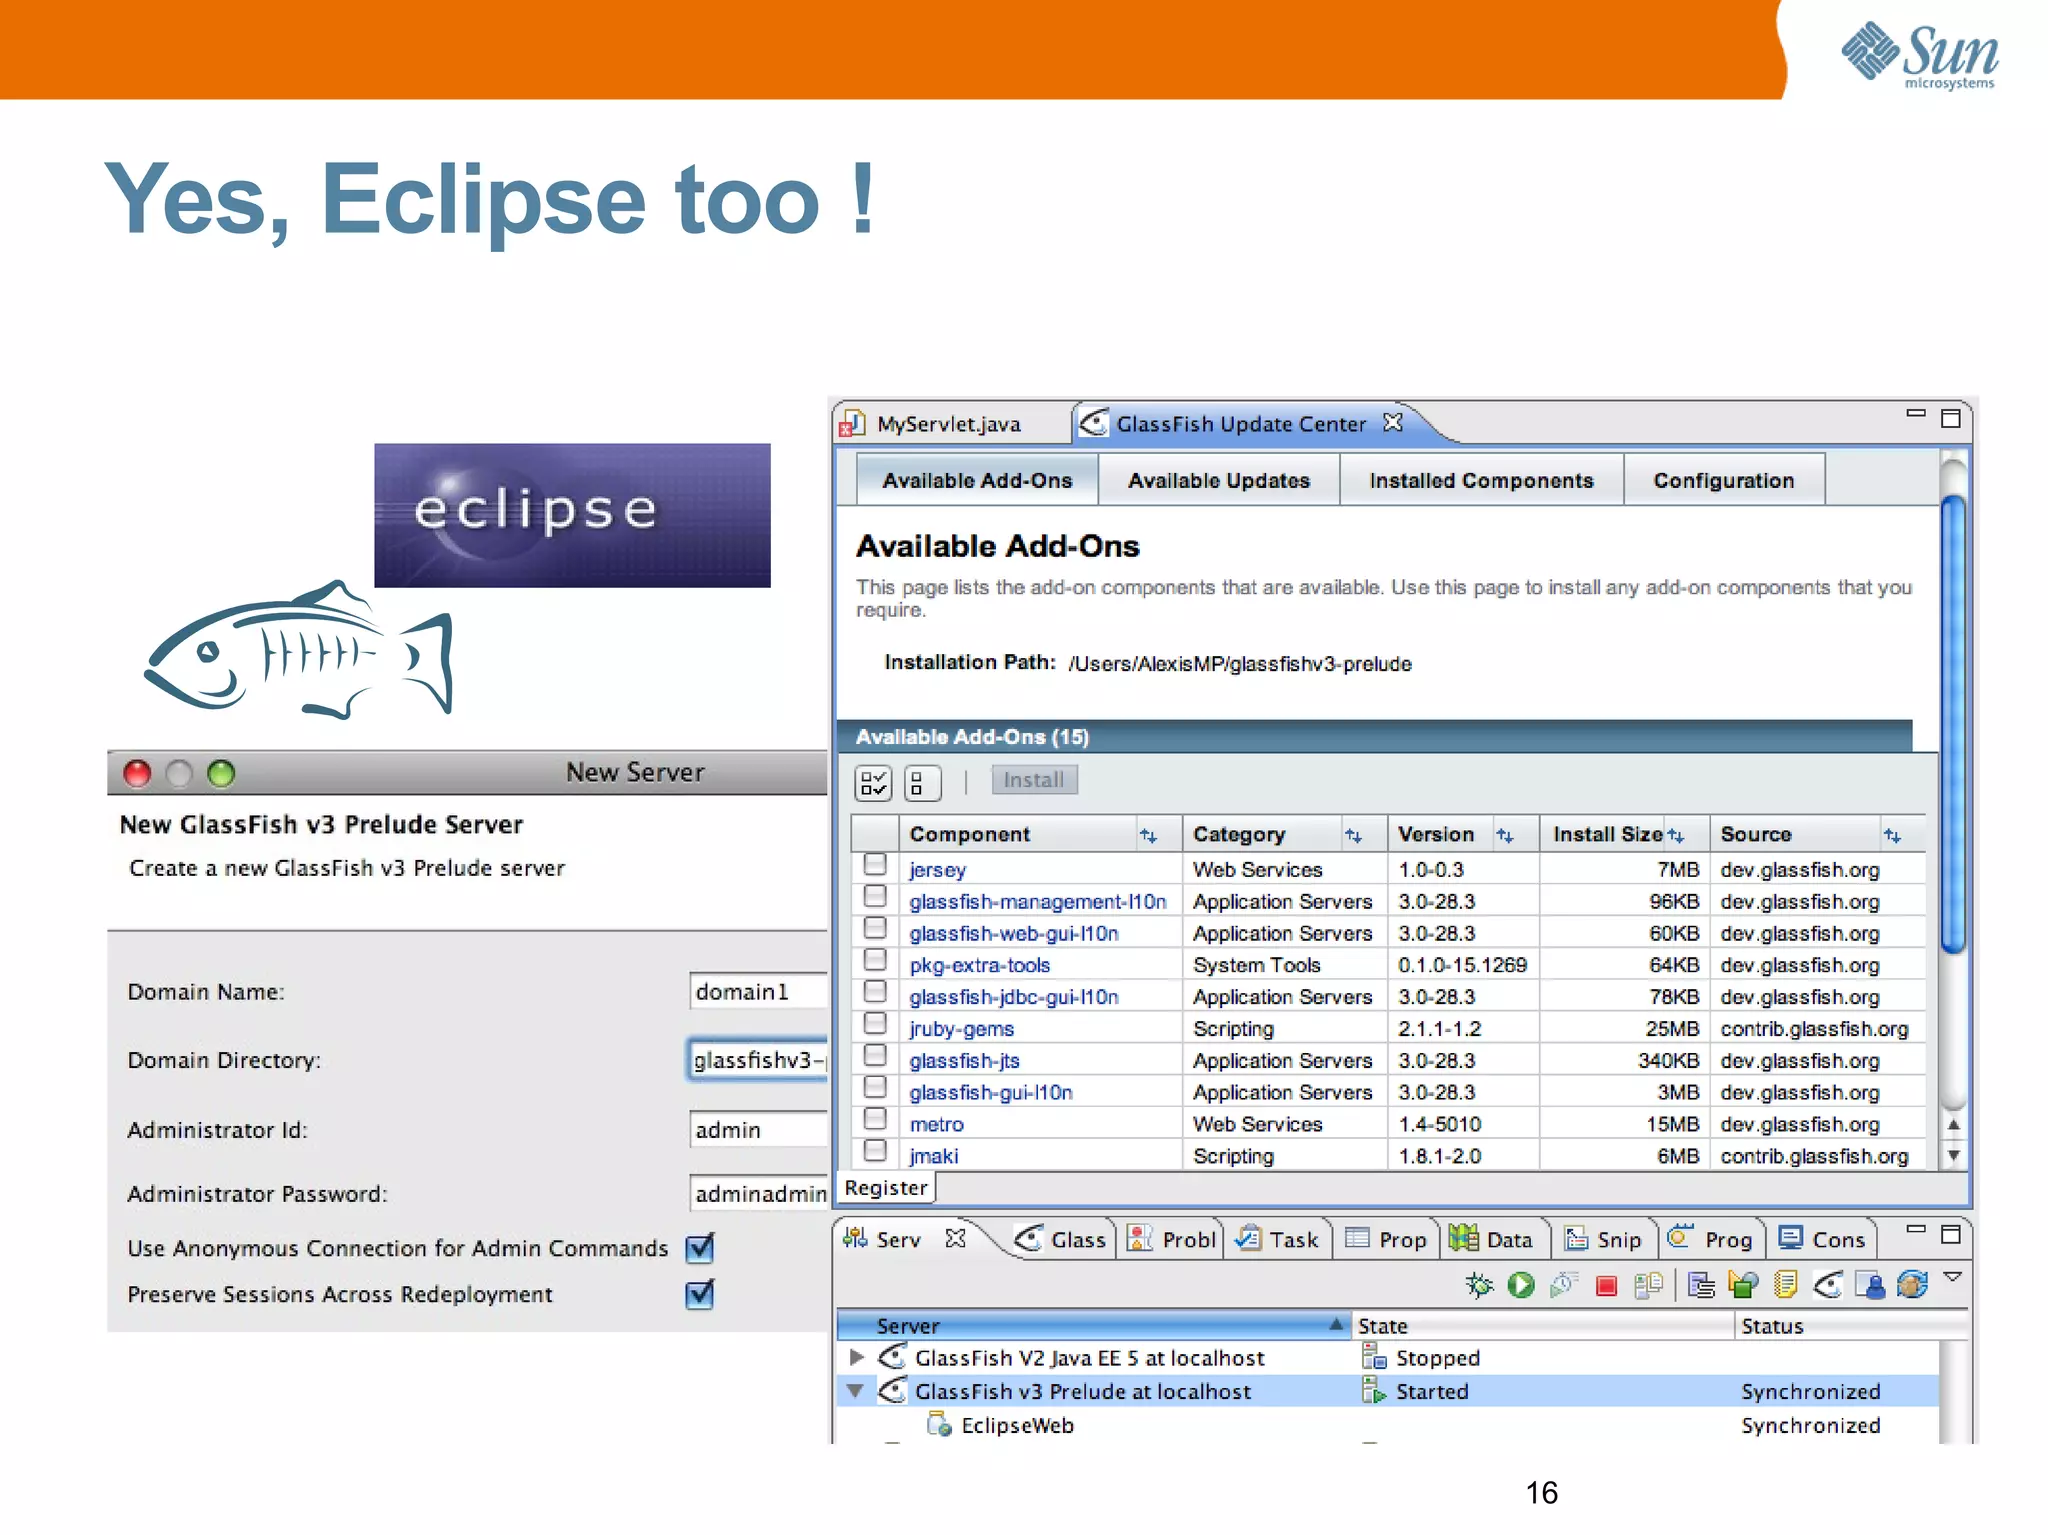2048x1535 pixels.
Task: Start the server in debug mode
Action: pos(1478,1285)
